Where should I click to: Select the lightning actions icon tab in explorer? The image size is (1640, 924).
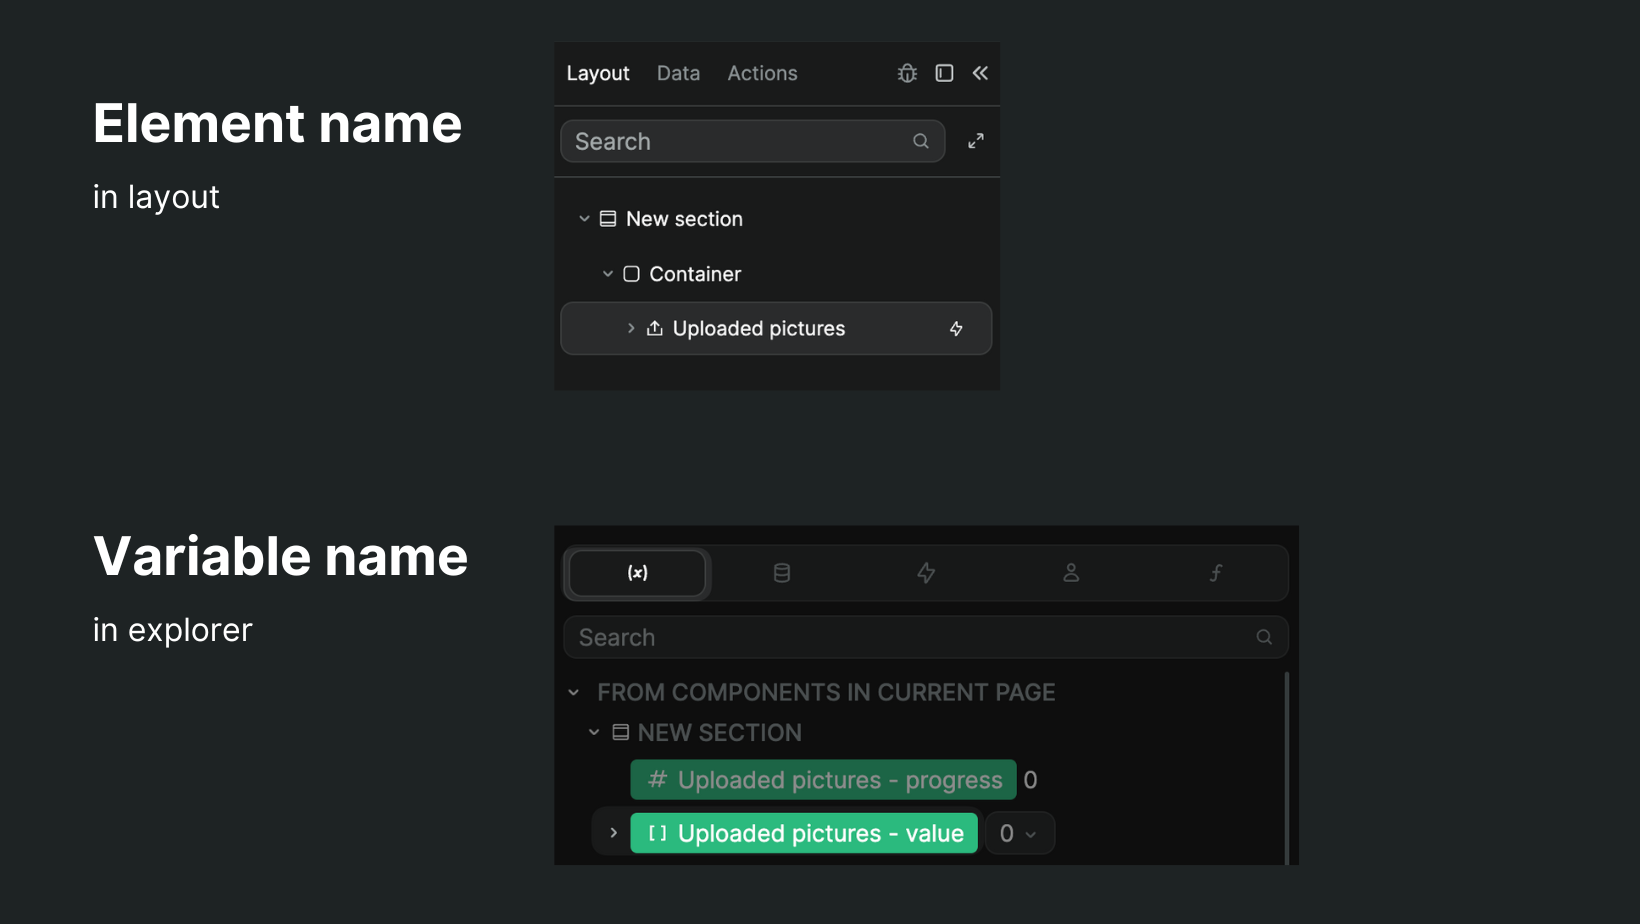[926, 573]
